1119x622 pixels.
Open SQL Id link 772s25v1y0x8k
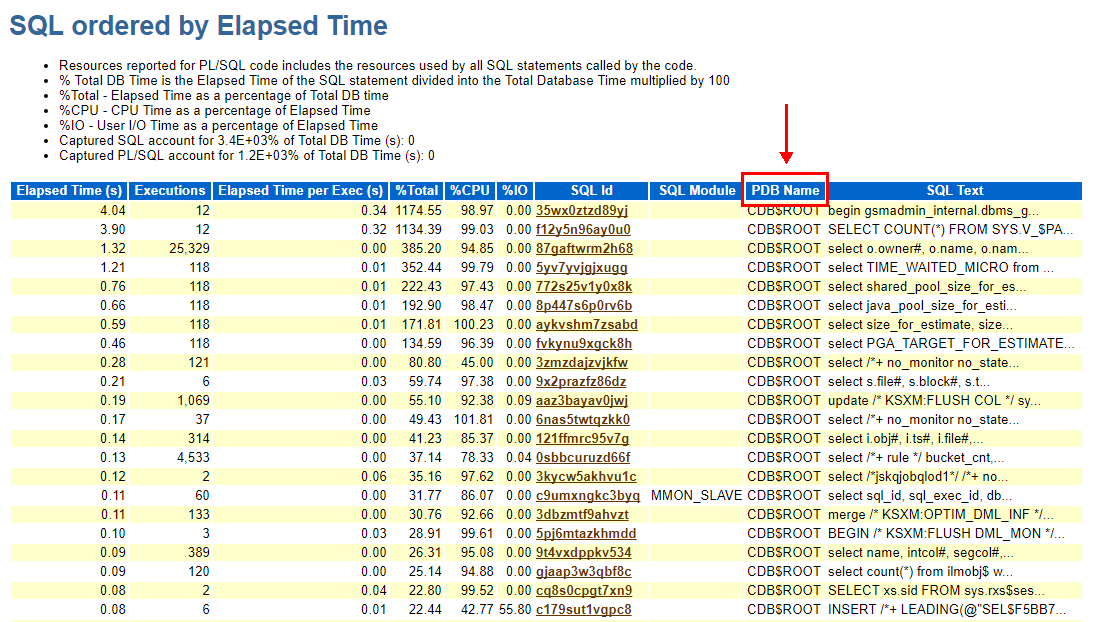pyautogui.click(x=584, y=286)
